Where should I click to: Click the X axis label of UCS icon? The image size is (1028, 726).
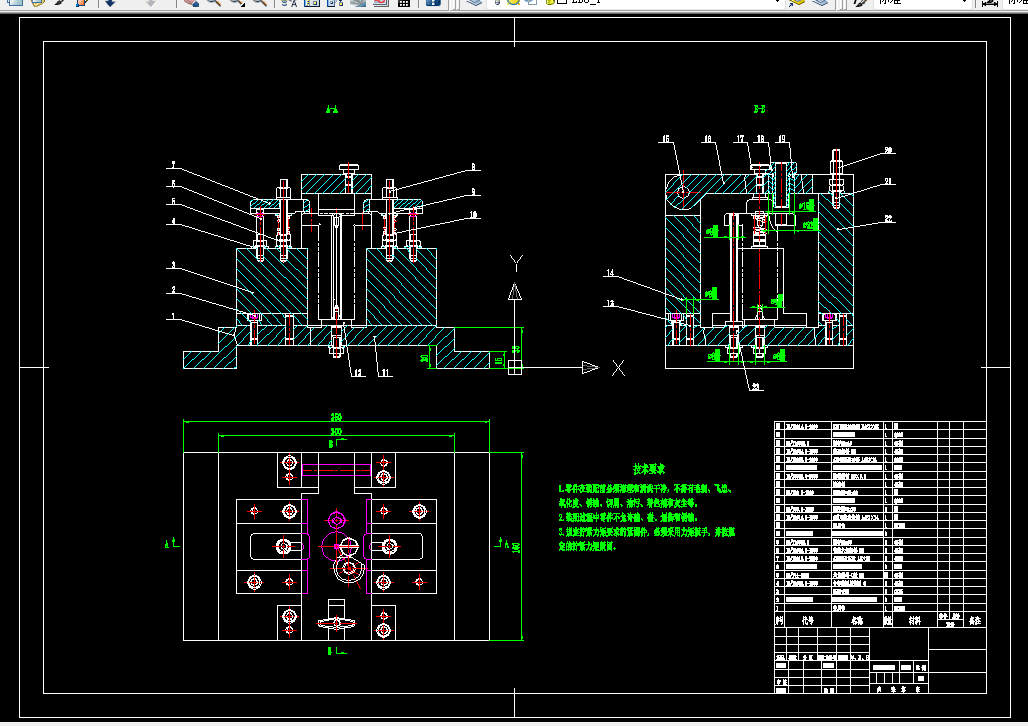(618, 368)
